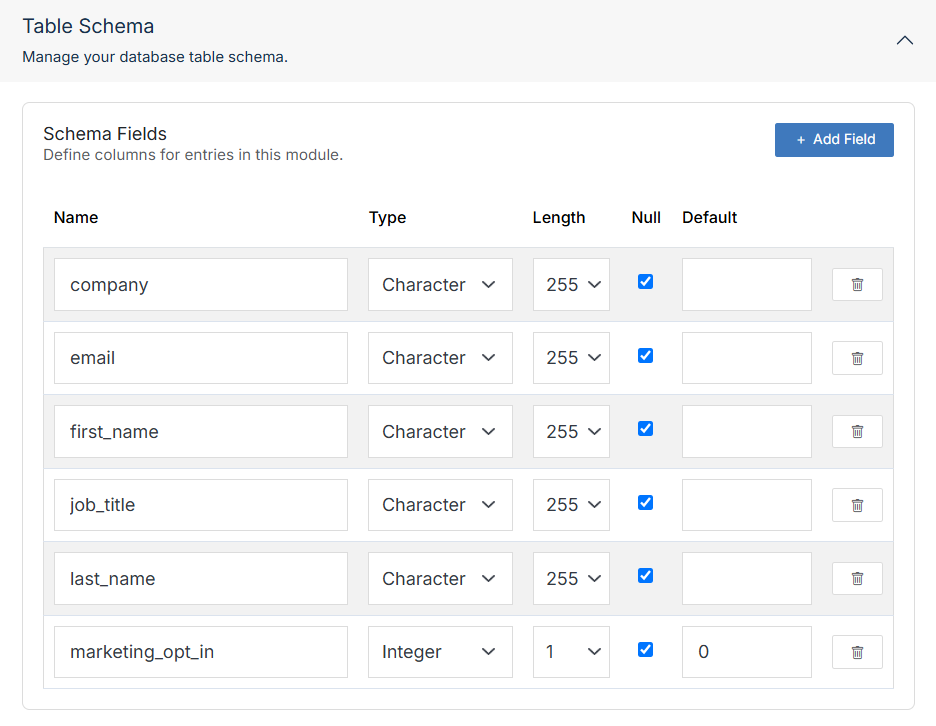Click into the last_name name input
This screenshot has width=936, height=726.
pyautogui.click(x=201, y=579)
